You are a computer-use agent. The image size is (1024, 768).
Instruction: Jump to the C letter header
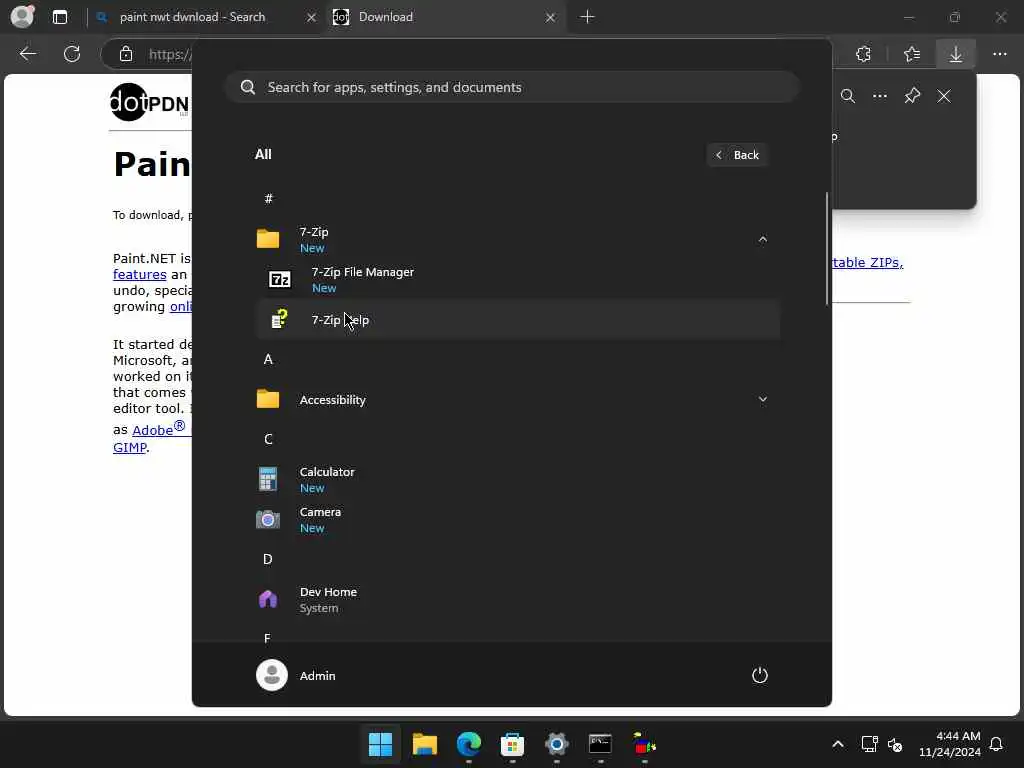(x=268, y=439)
